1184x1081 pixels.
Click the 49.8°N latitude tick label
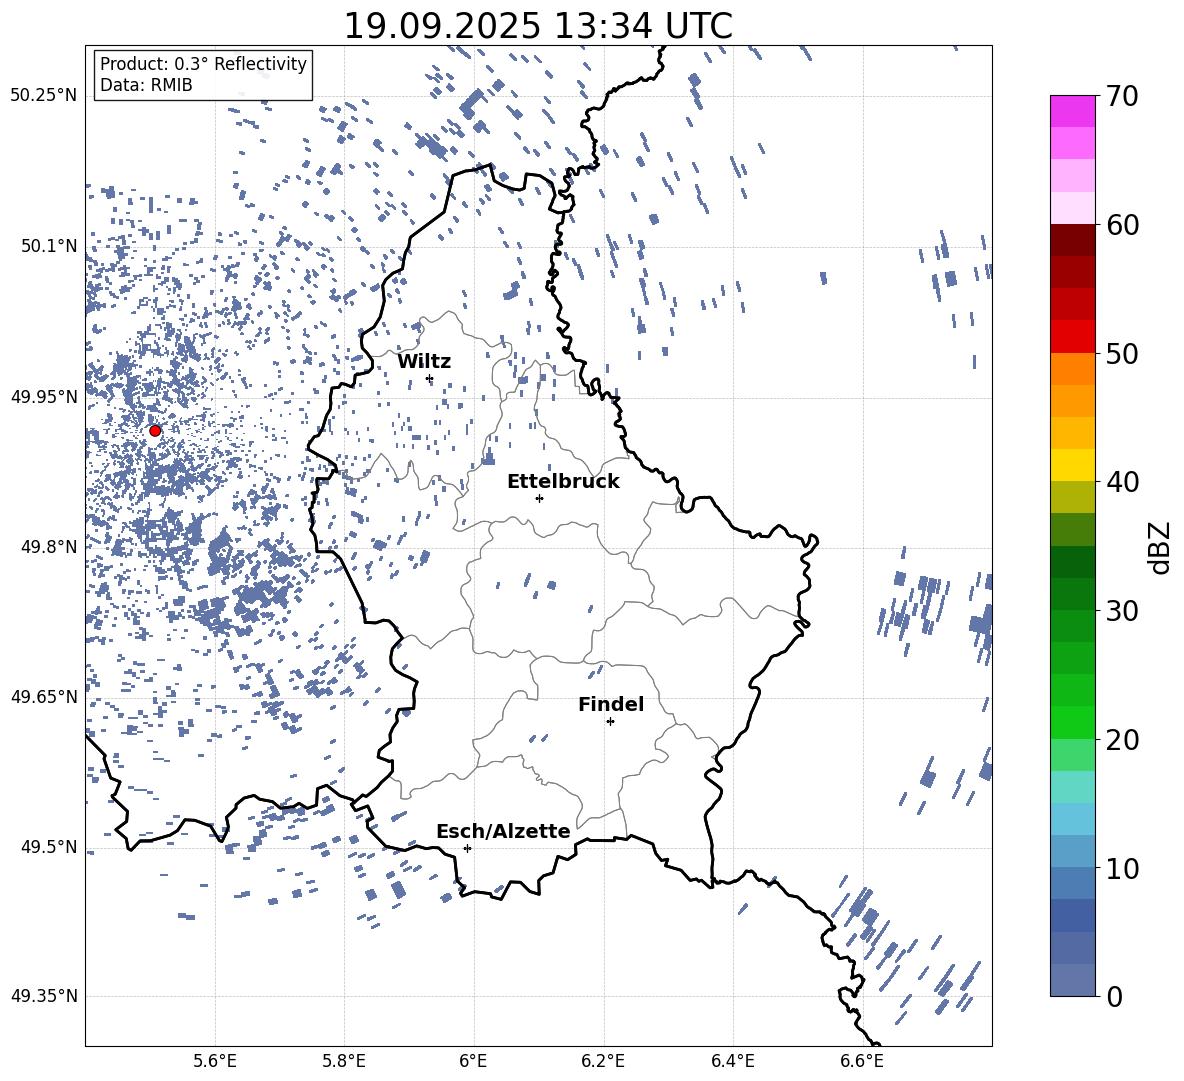[x=44, y=547]
